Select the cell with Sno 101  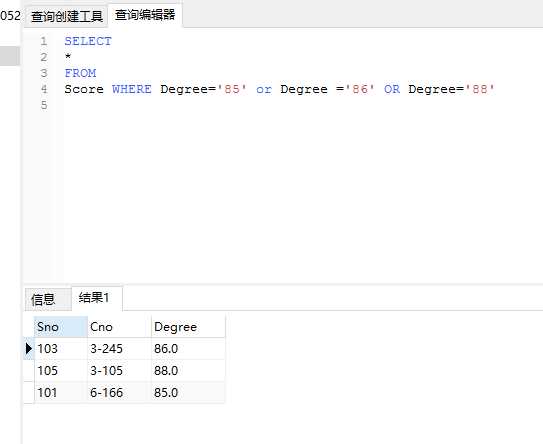tap(61, 392)
